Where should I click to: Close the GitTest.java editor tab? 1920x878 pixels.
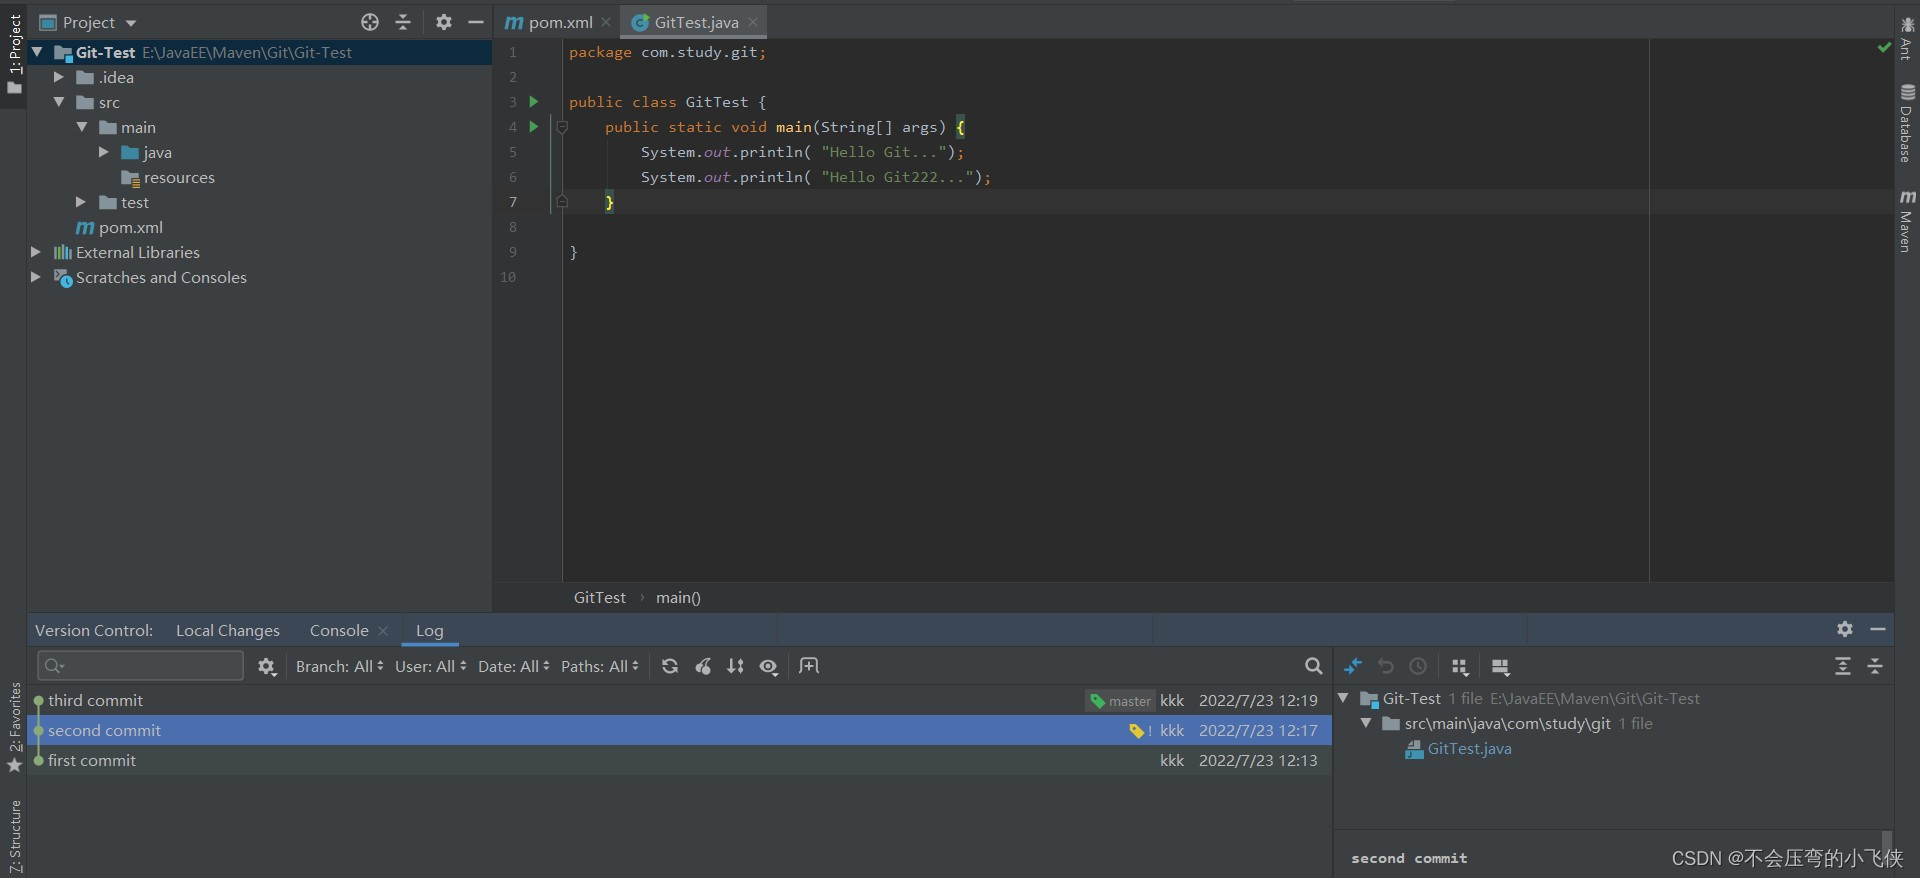click(x=753, y=22)
